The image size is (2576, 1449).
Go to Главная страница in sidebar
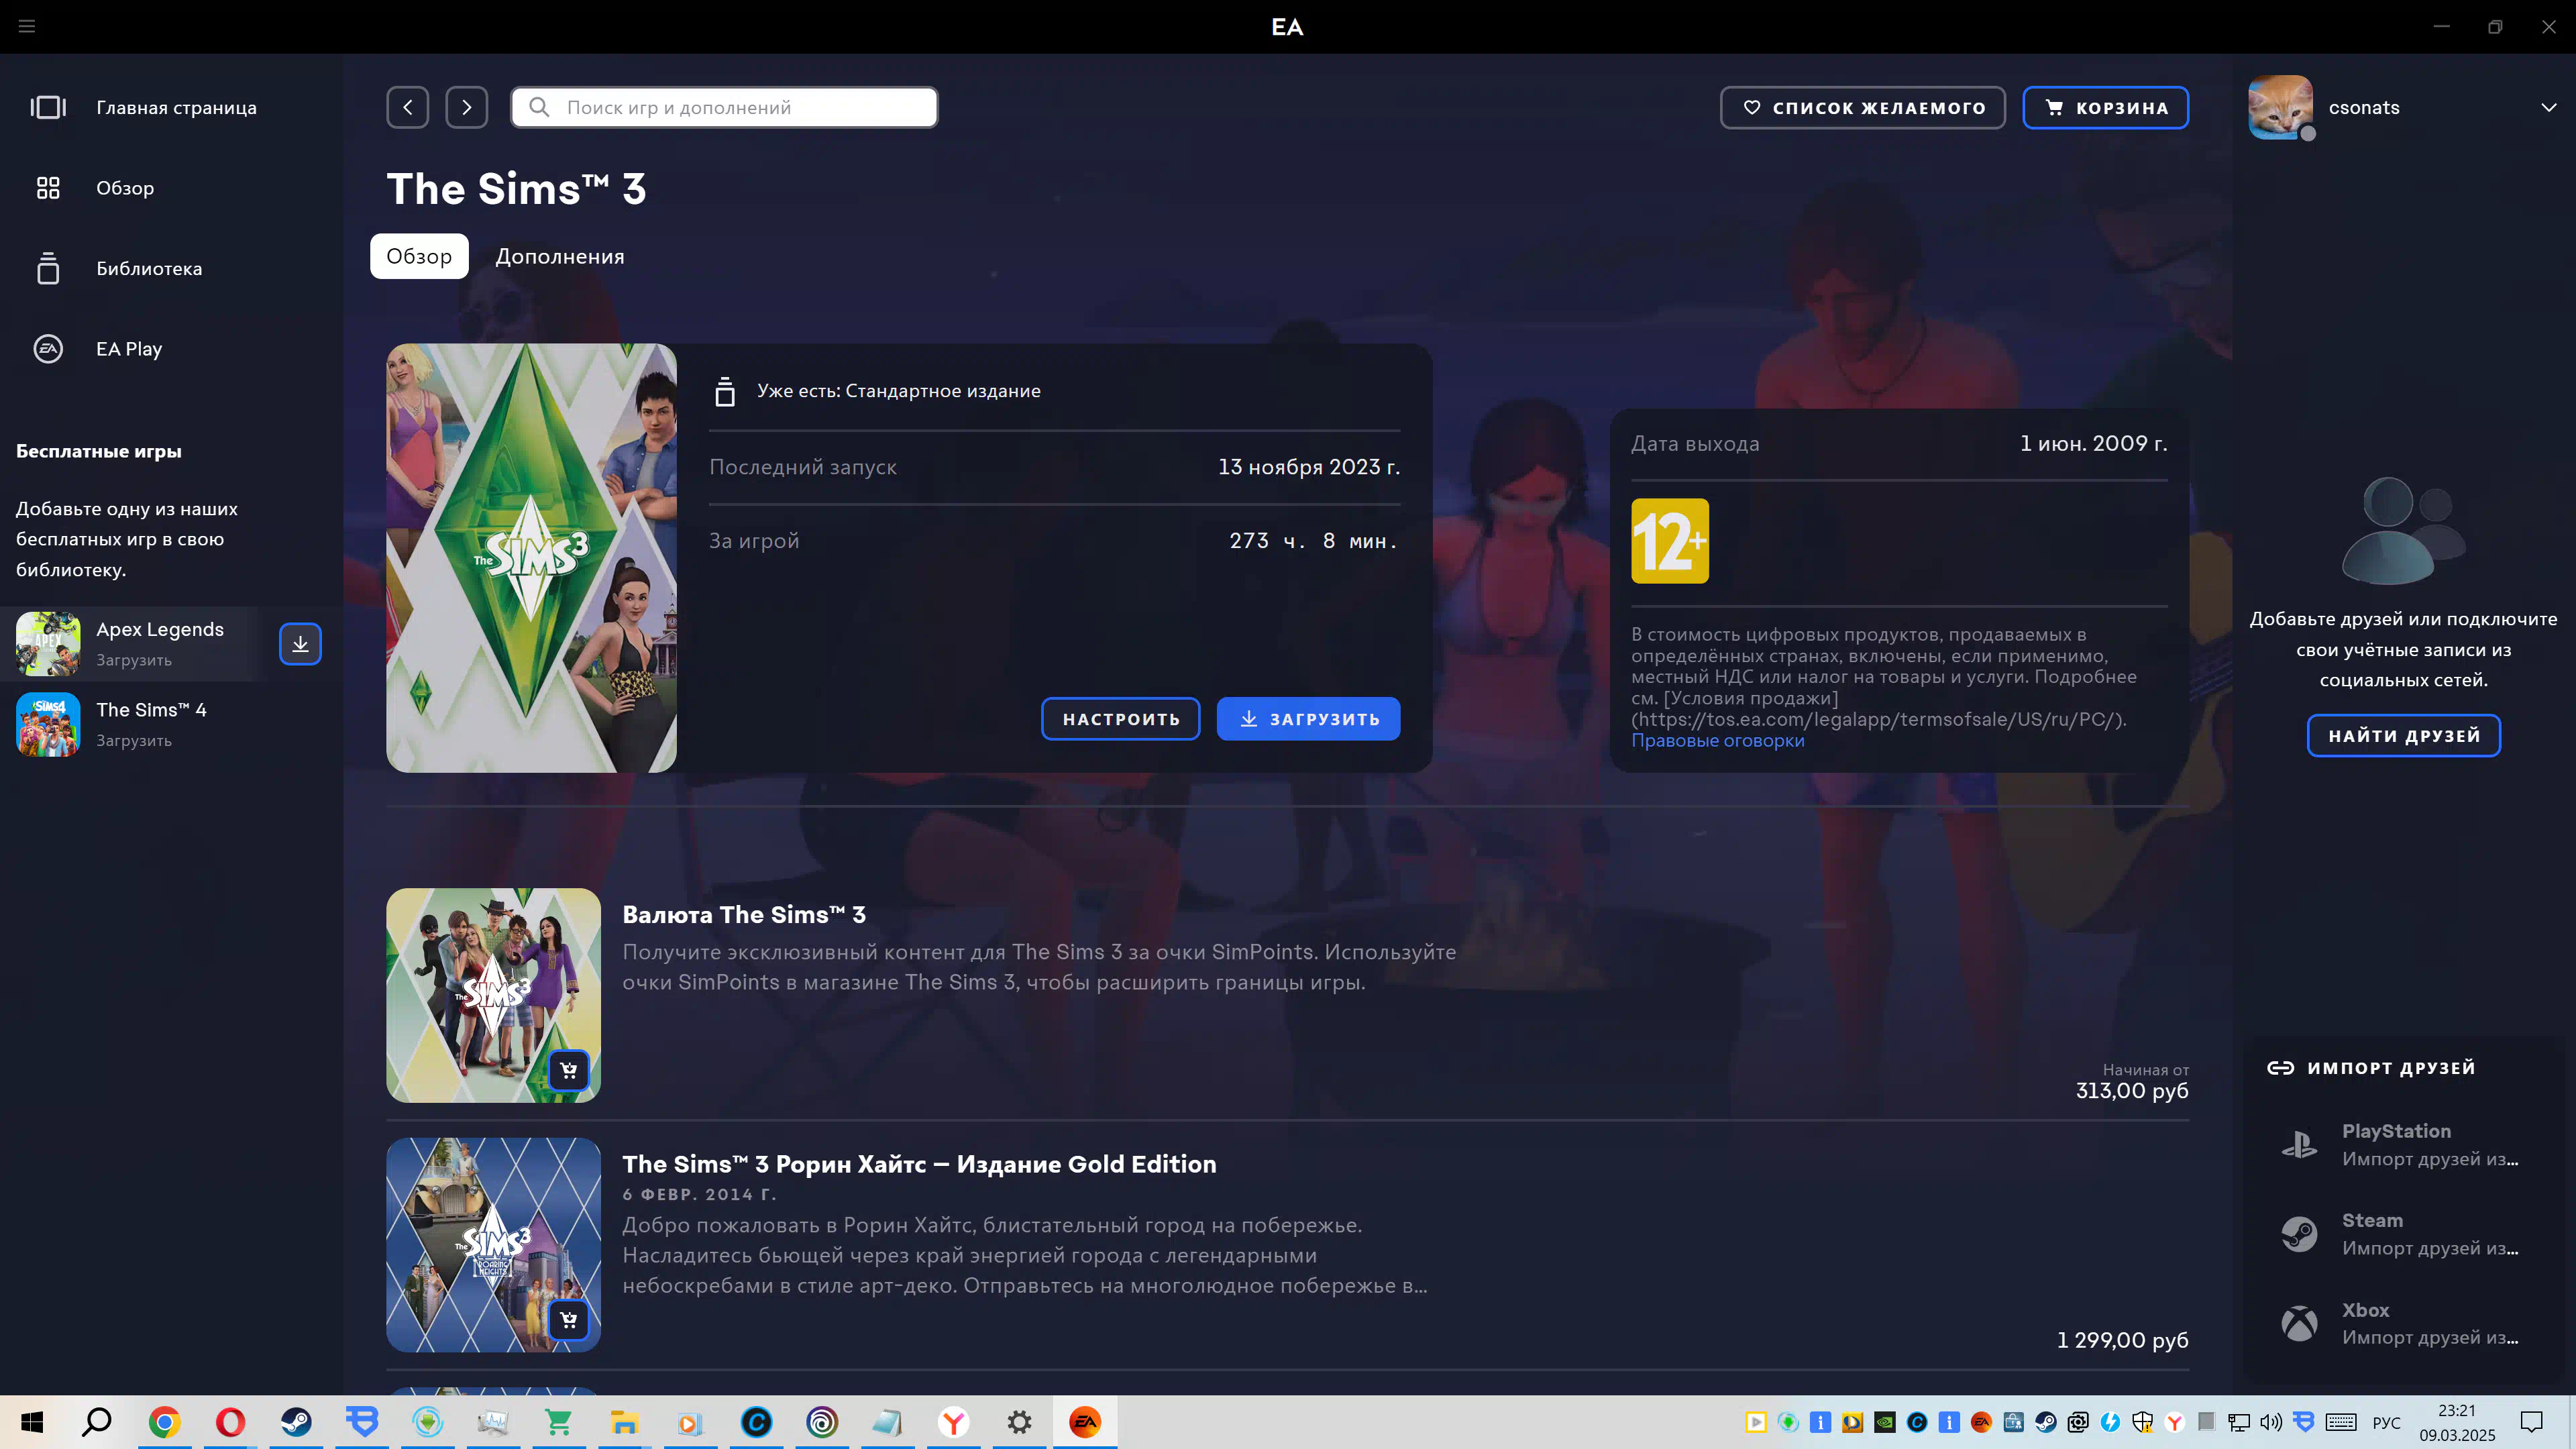[x=171, y=107]
